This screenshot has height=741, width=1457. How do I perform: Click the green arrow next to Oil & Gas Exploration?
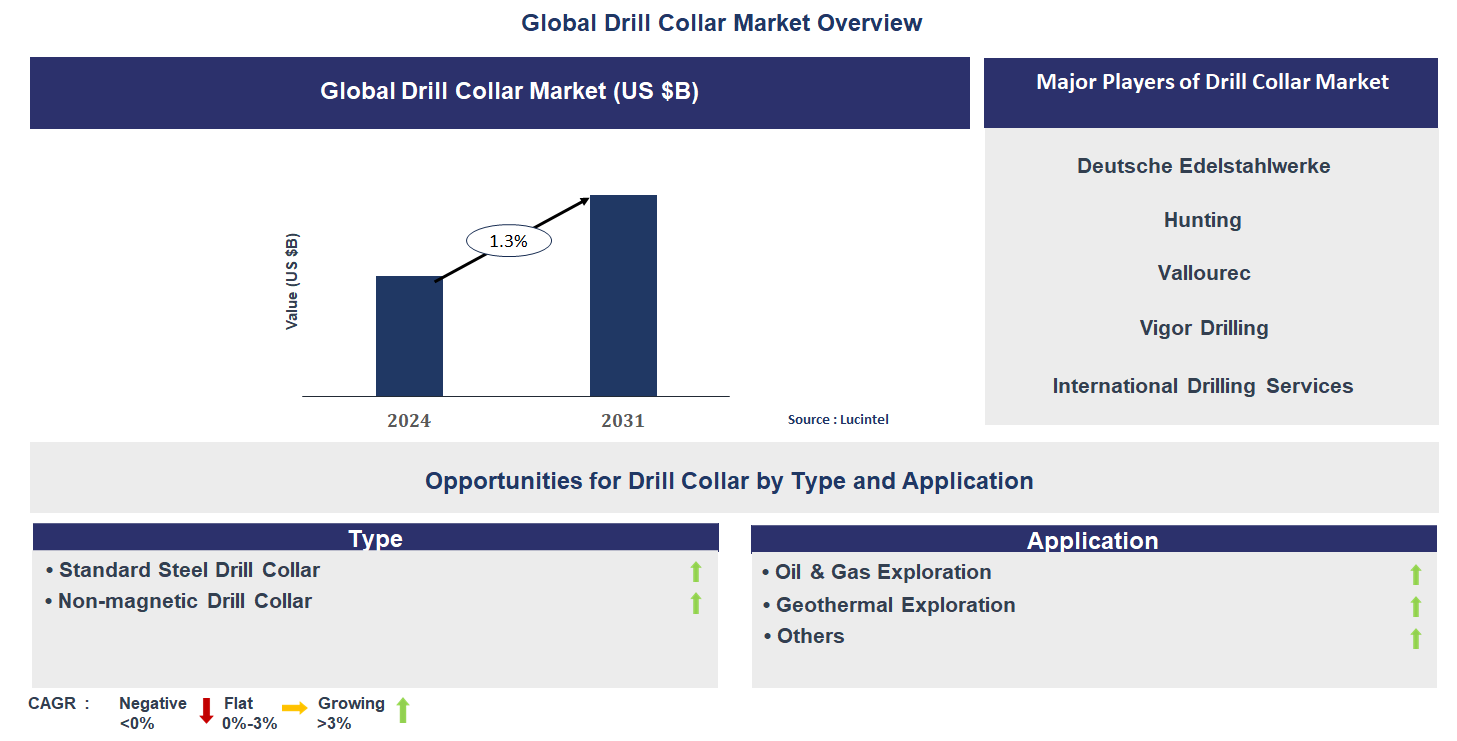tap(1415, 574)
